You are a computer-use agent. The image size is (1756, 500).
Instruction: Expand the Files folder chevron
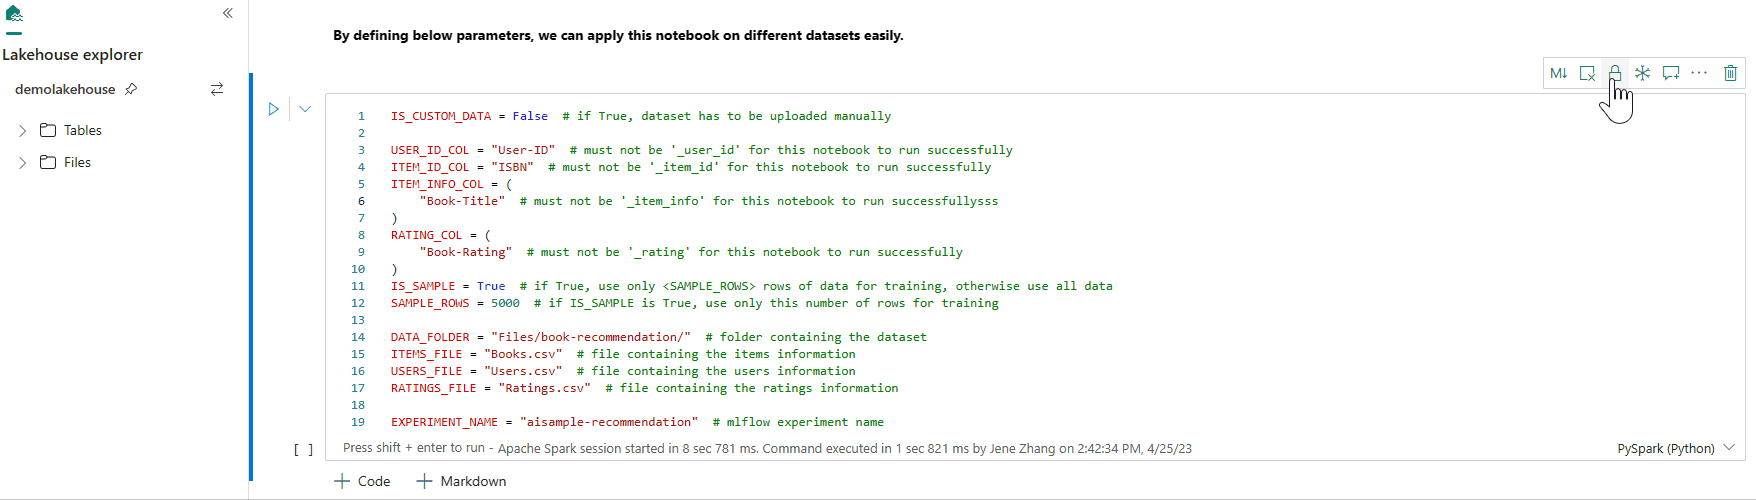(22, 163)
